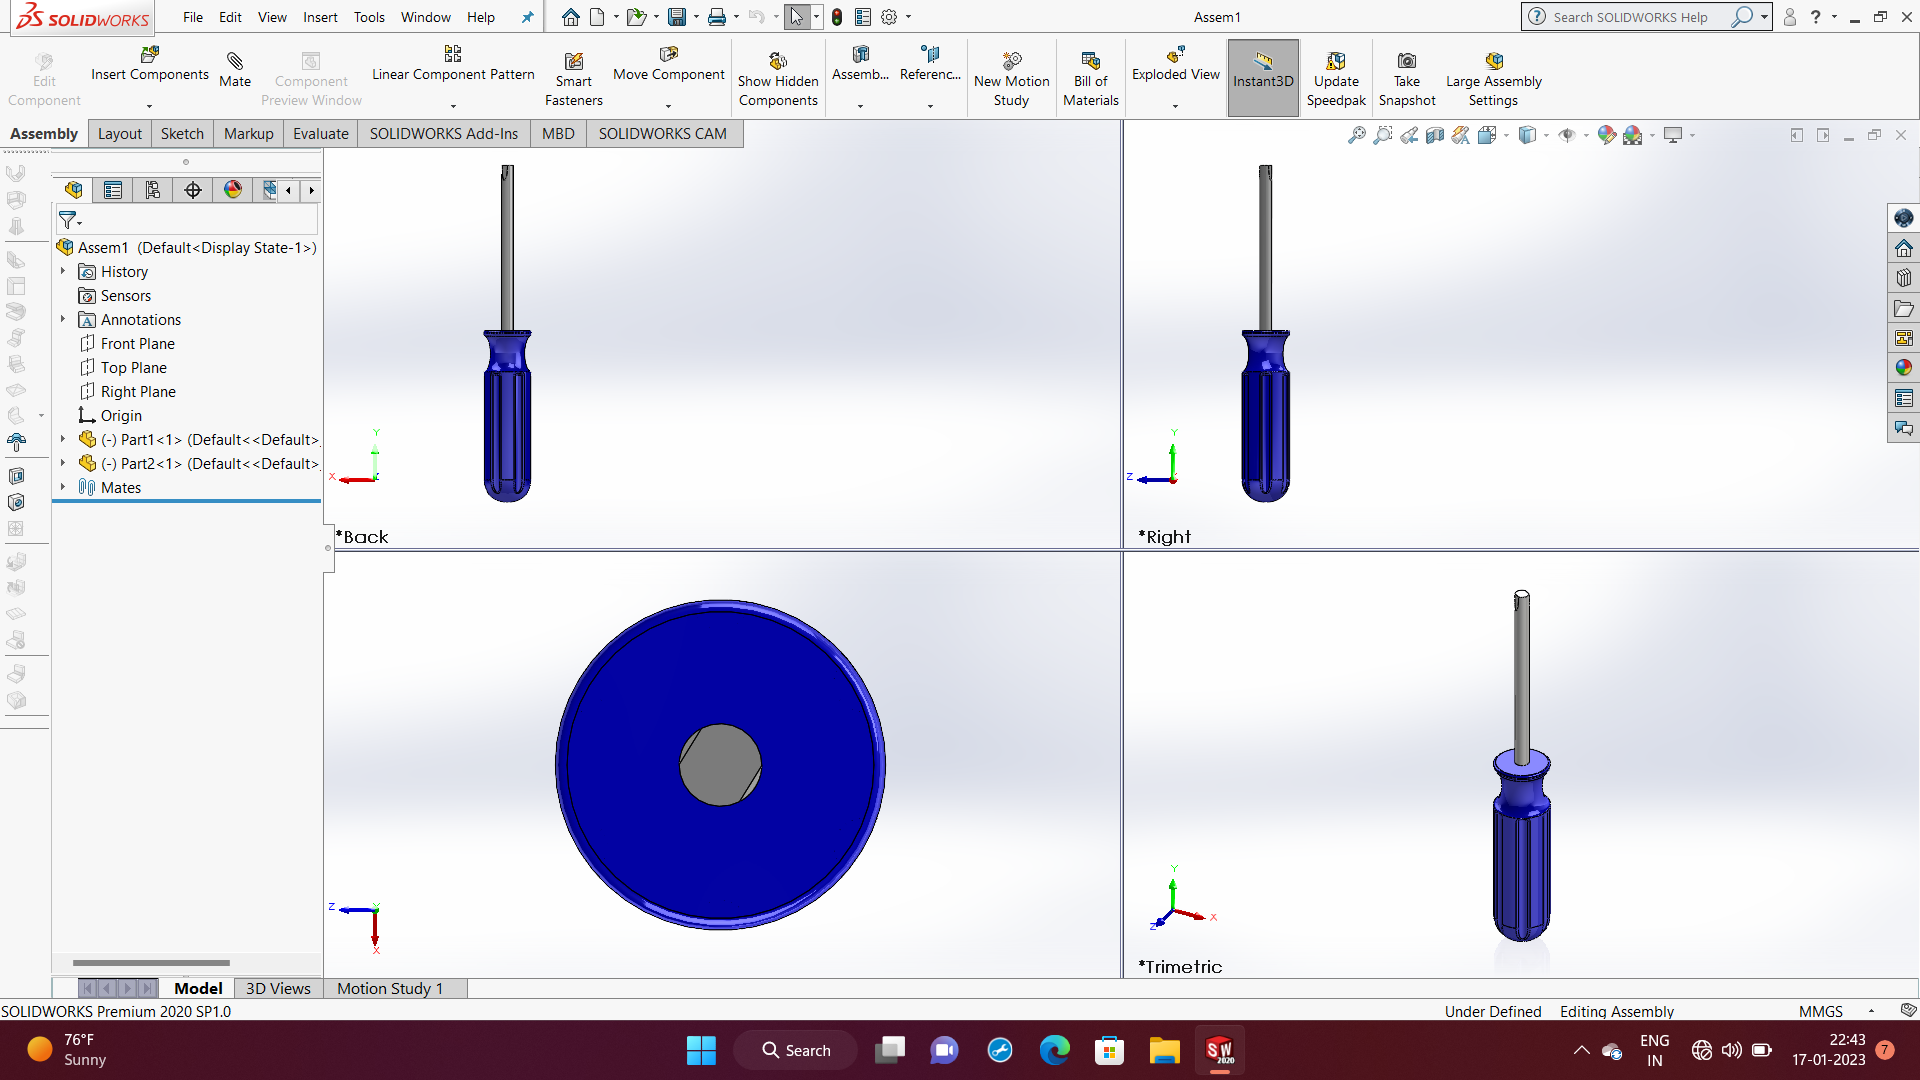Click the Rebuild traffic light icon

coord(837,17)
